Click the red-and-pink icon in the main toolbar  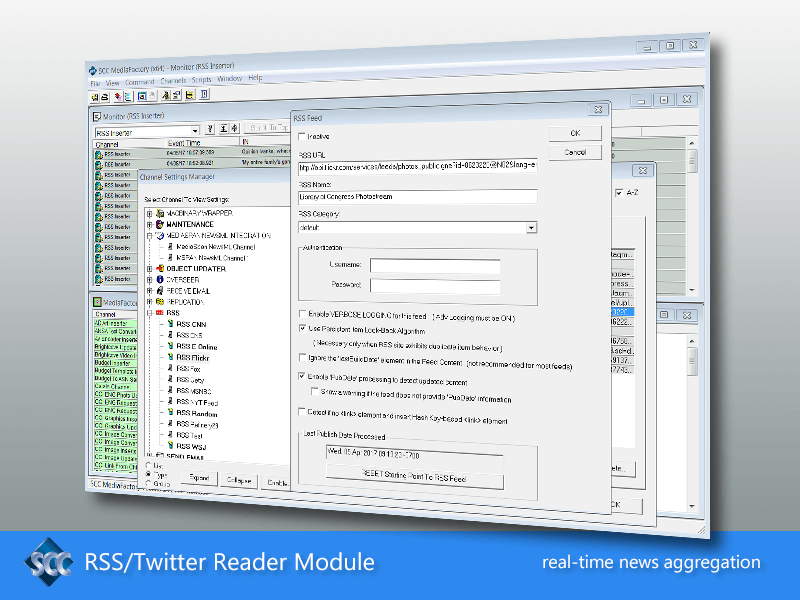coord(118,96)
